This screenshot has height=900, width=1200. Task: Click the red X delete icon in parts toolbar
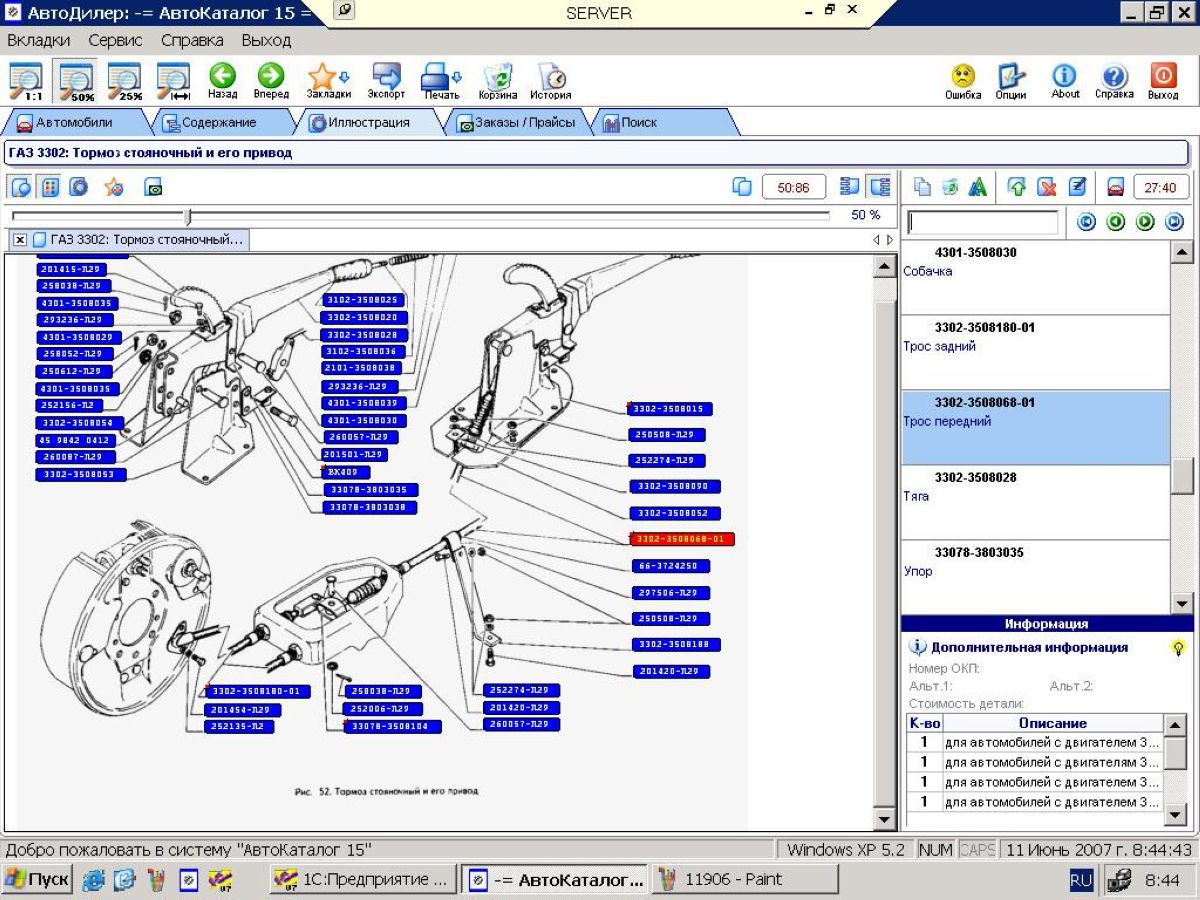tap(1047, 187)
